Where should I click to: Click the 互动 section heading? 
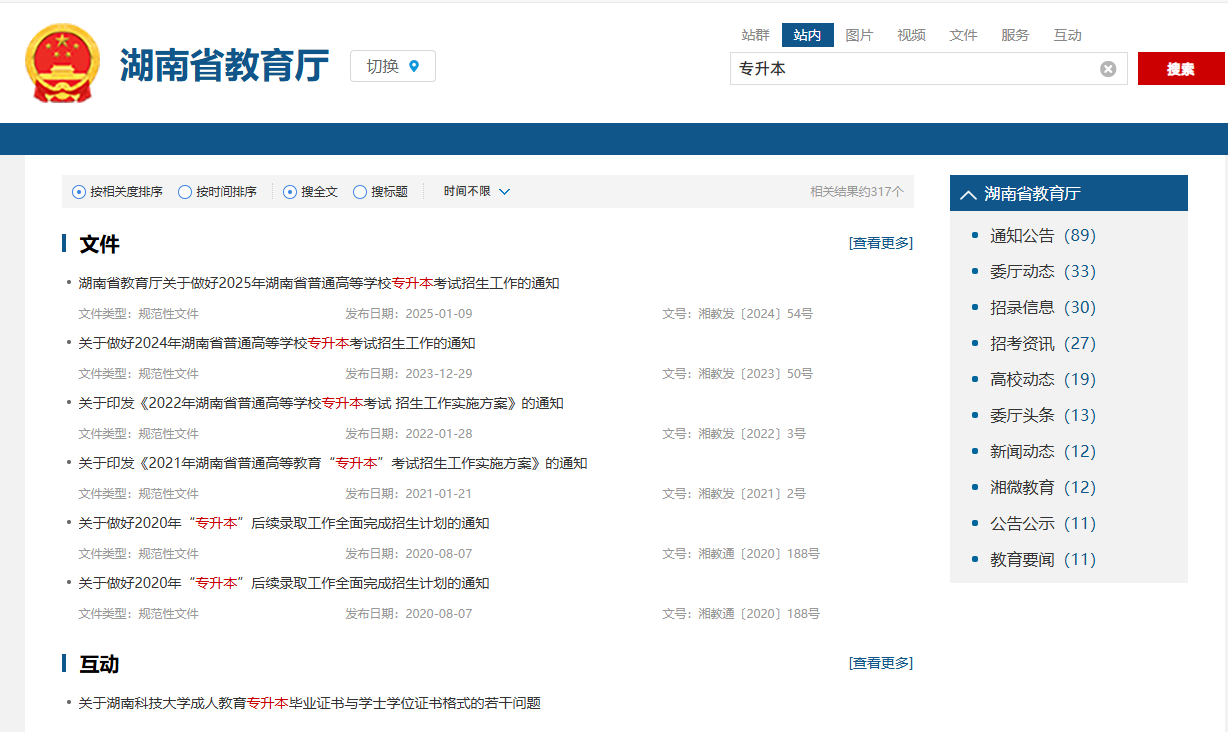tap(99, 664)
